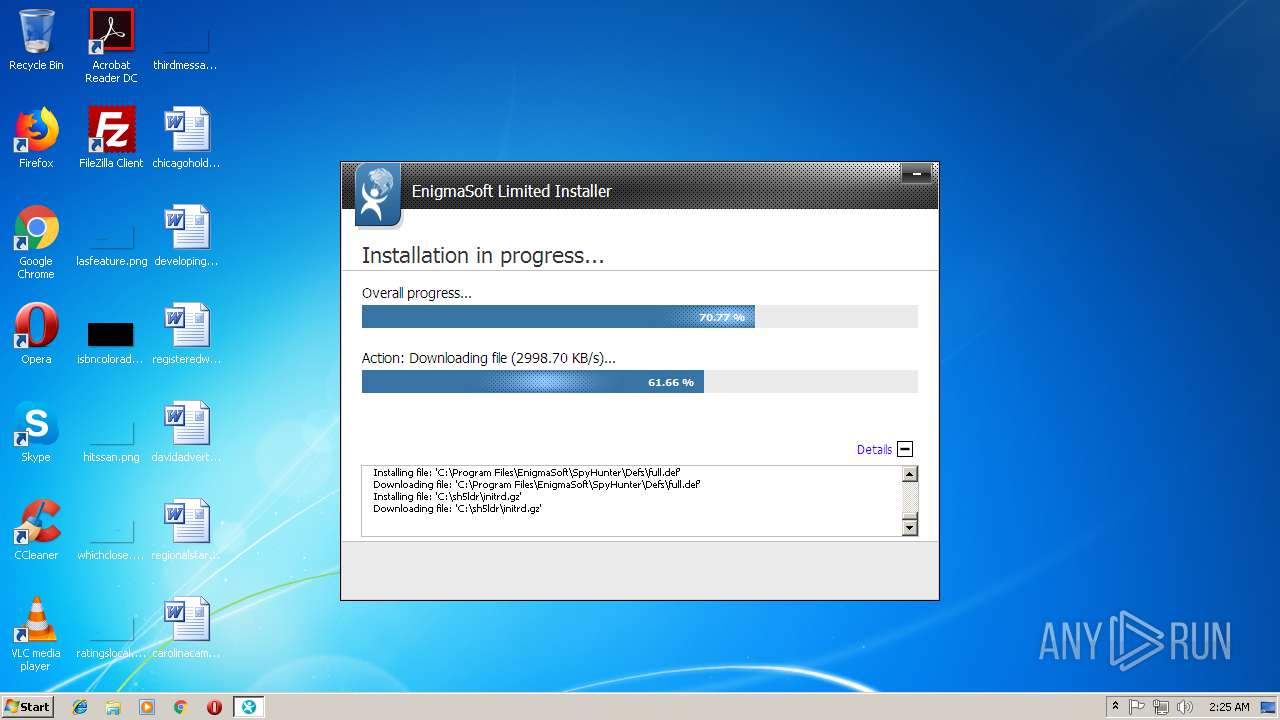Open Internet Explorer from taskbar
This screenshot has width=1280, height=720.
(80, 707)
